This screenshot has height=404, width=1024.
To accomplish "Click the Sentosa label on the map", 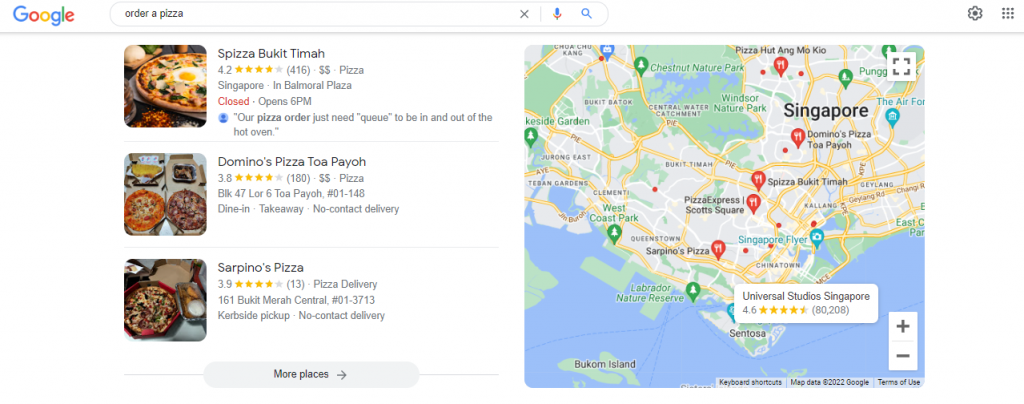I will click(748, 334).
